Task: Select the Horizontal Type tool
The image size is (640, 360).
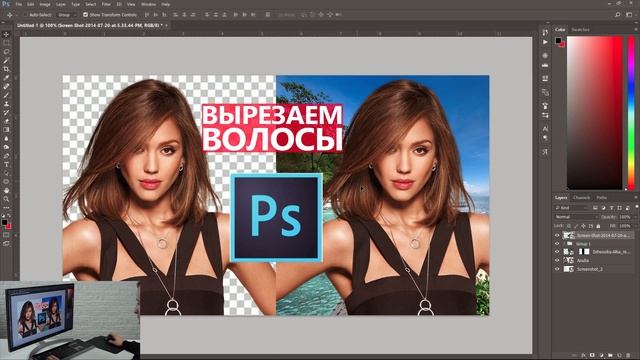Action: pos(6,164)
